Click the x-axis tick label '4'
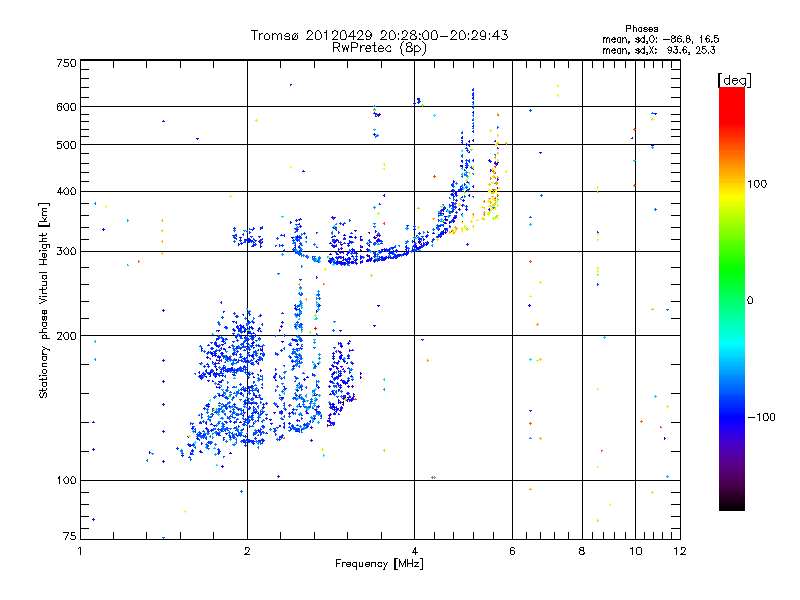Image resolution: width=800 pixels, height=600 pixels. point(414,551)
